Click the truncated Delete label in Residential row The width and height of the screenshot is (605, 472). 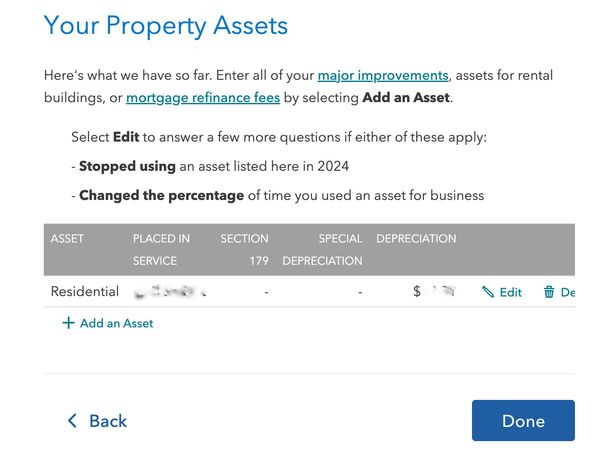[568, 292]
